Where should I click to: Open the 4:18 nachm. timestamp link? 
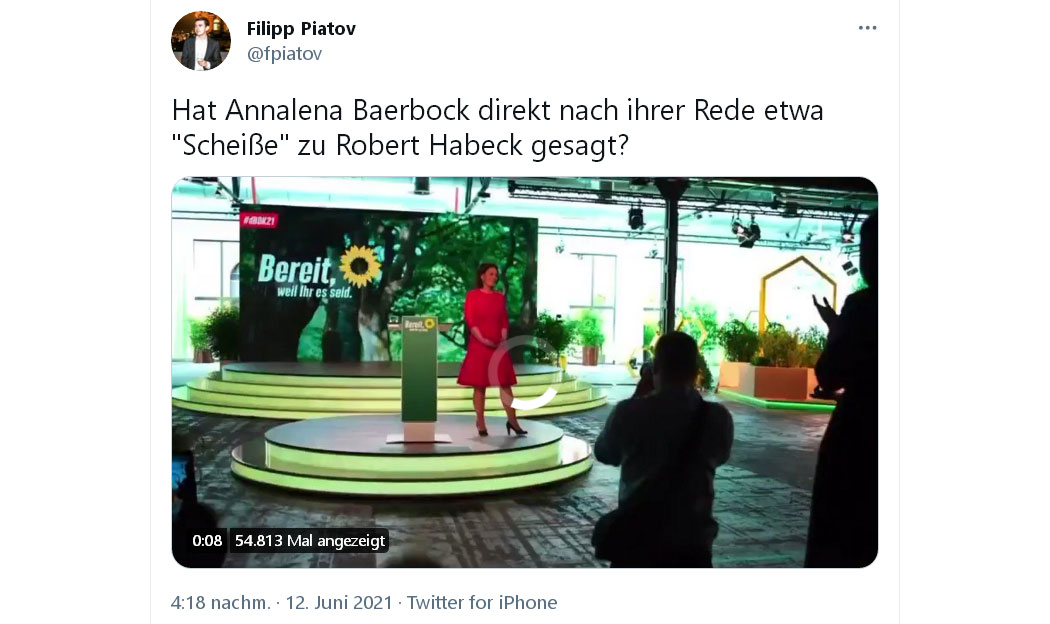tap(220, 602)
